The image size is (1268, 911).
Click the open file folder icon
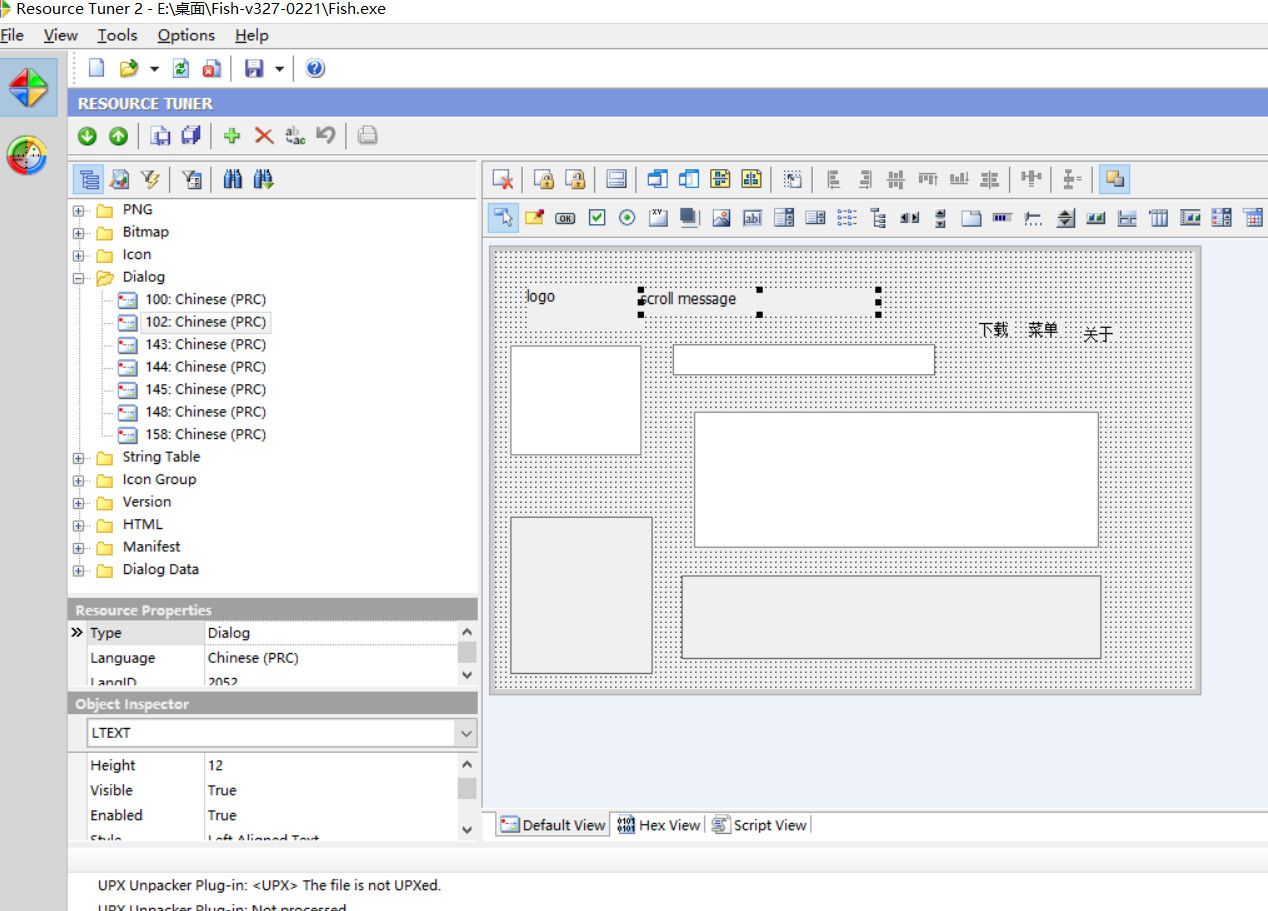128,68
